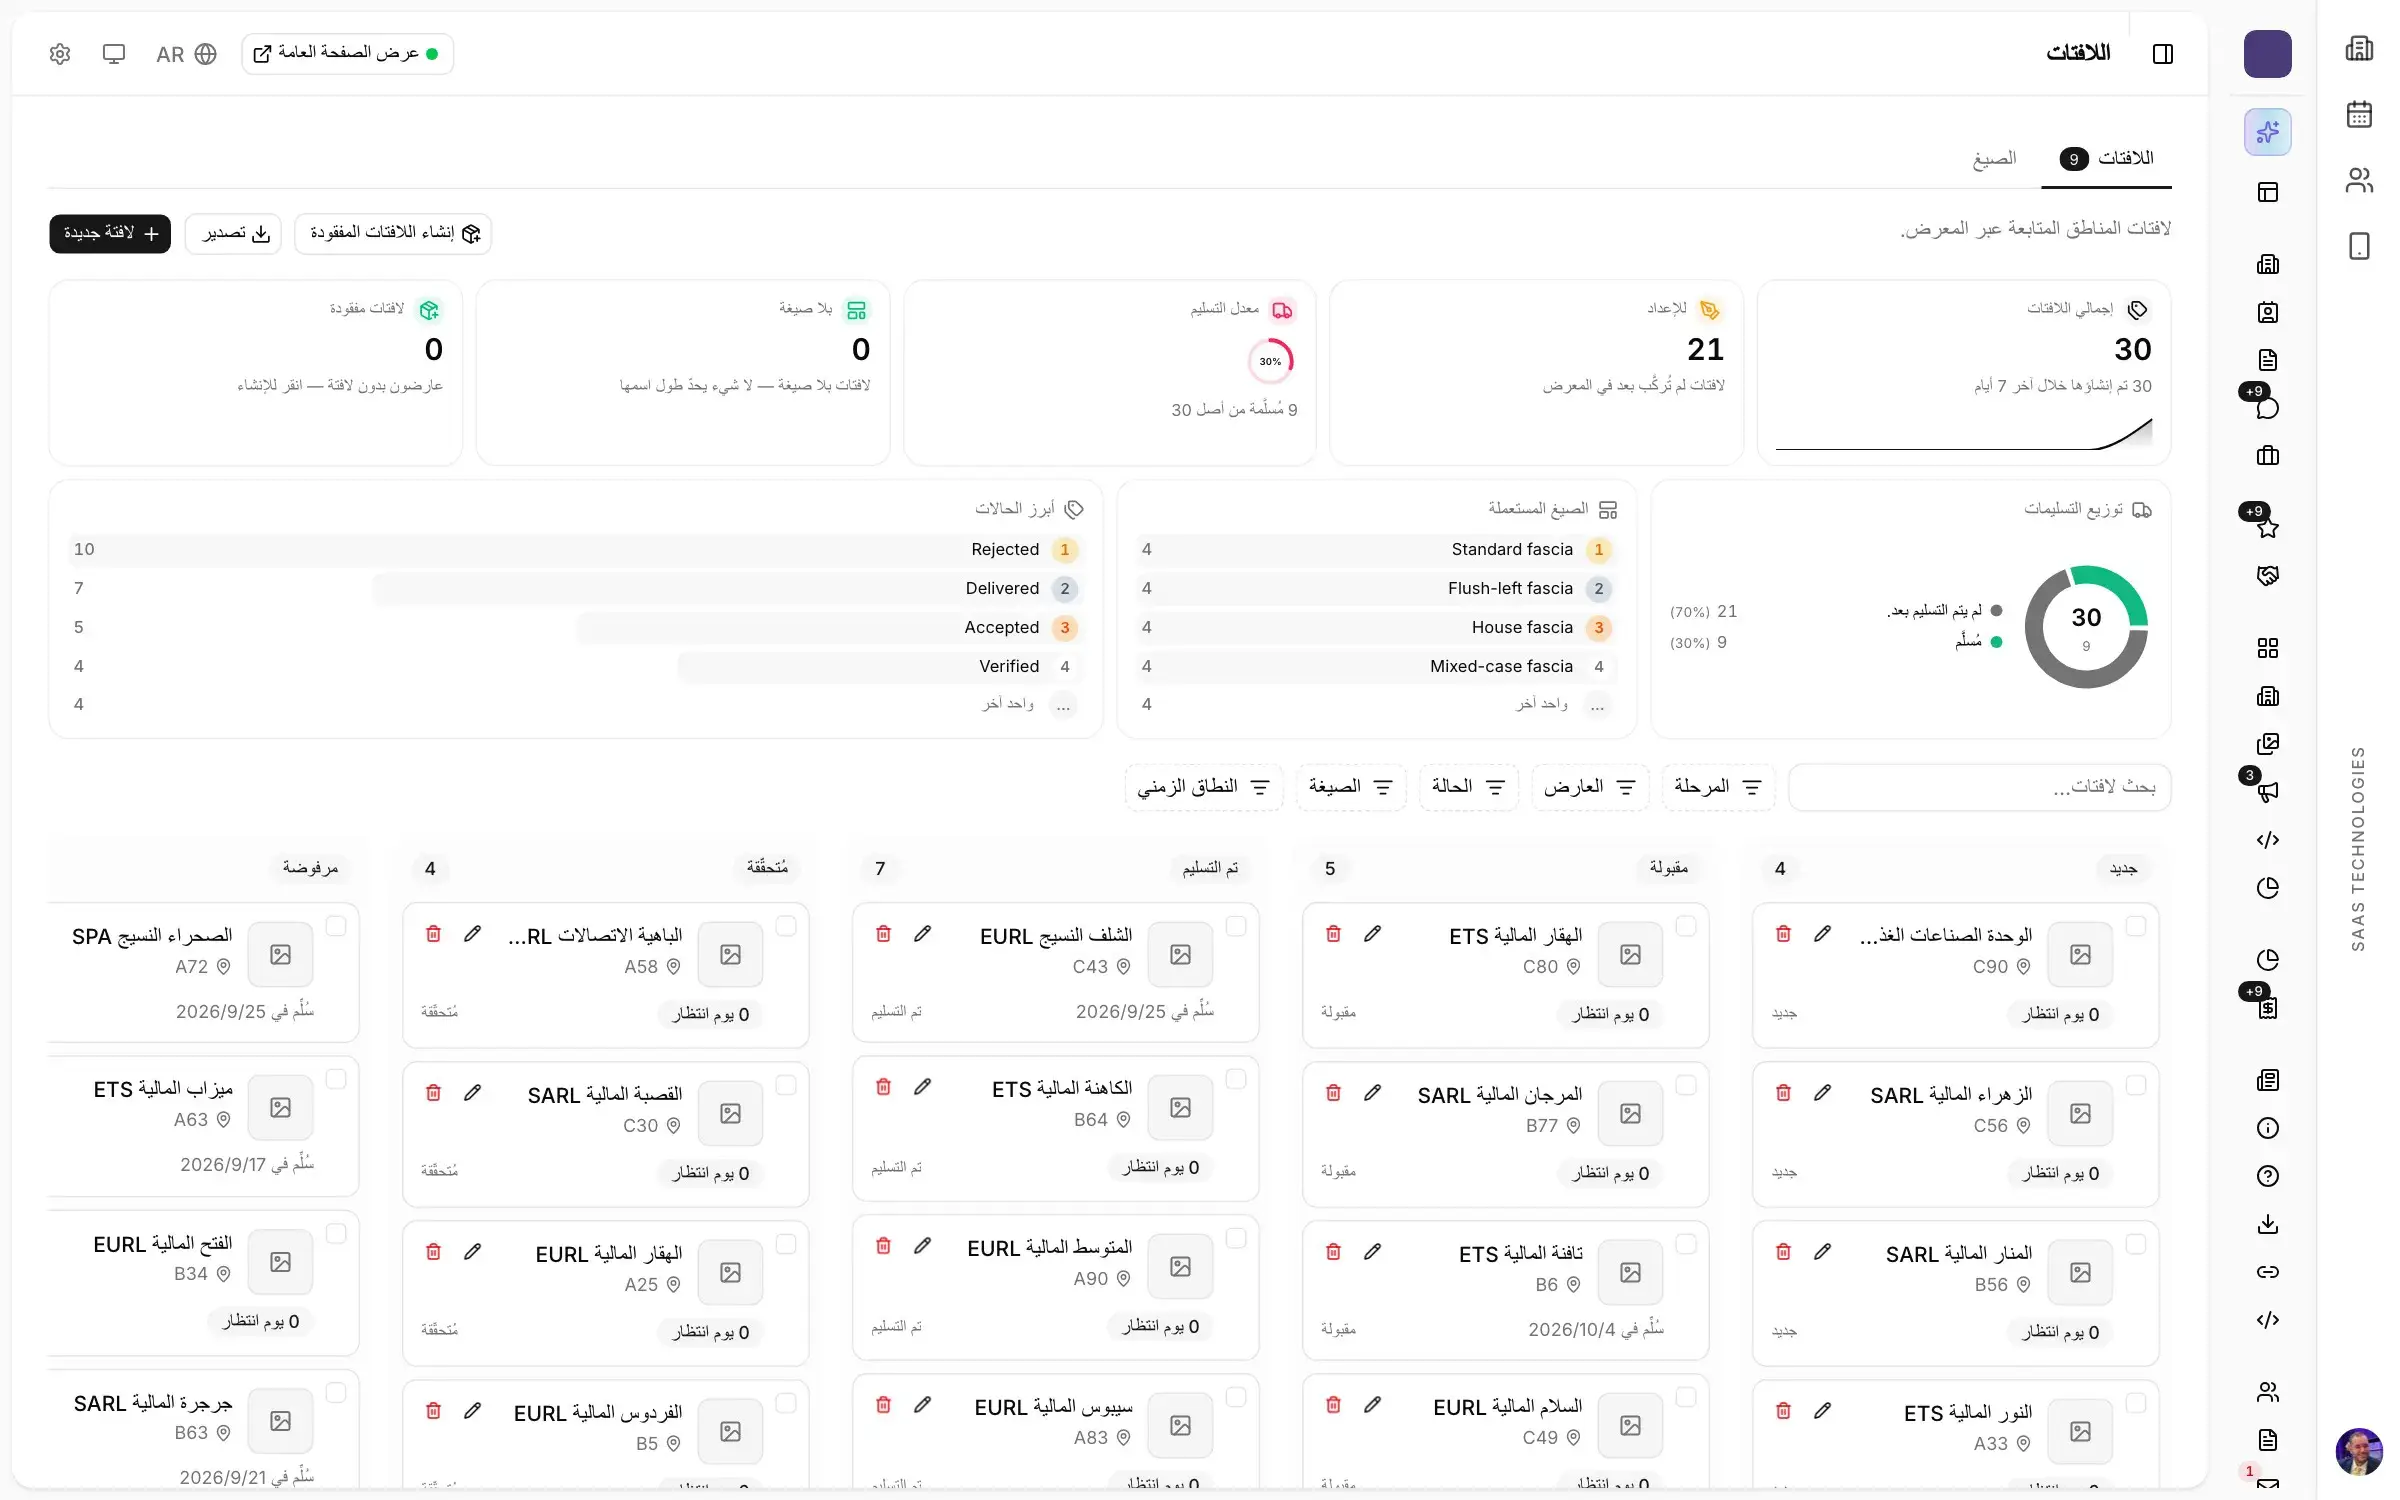Screen dimensions: 2400x1500
Task: Click thumbnail image of C56 card
Action: coord(2080,1113)
